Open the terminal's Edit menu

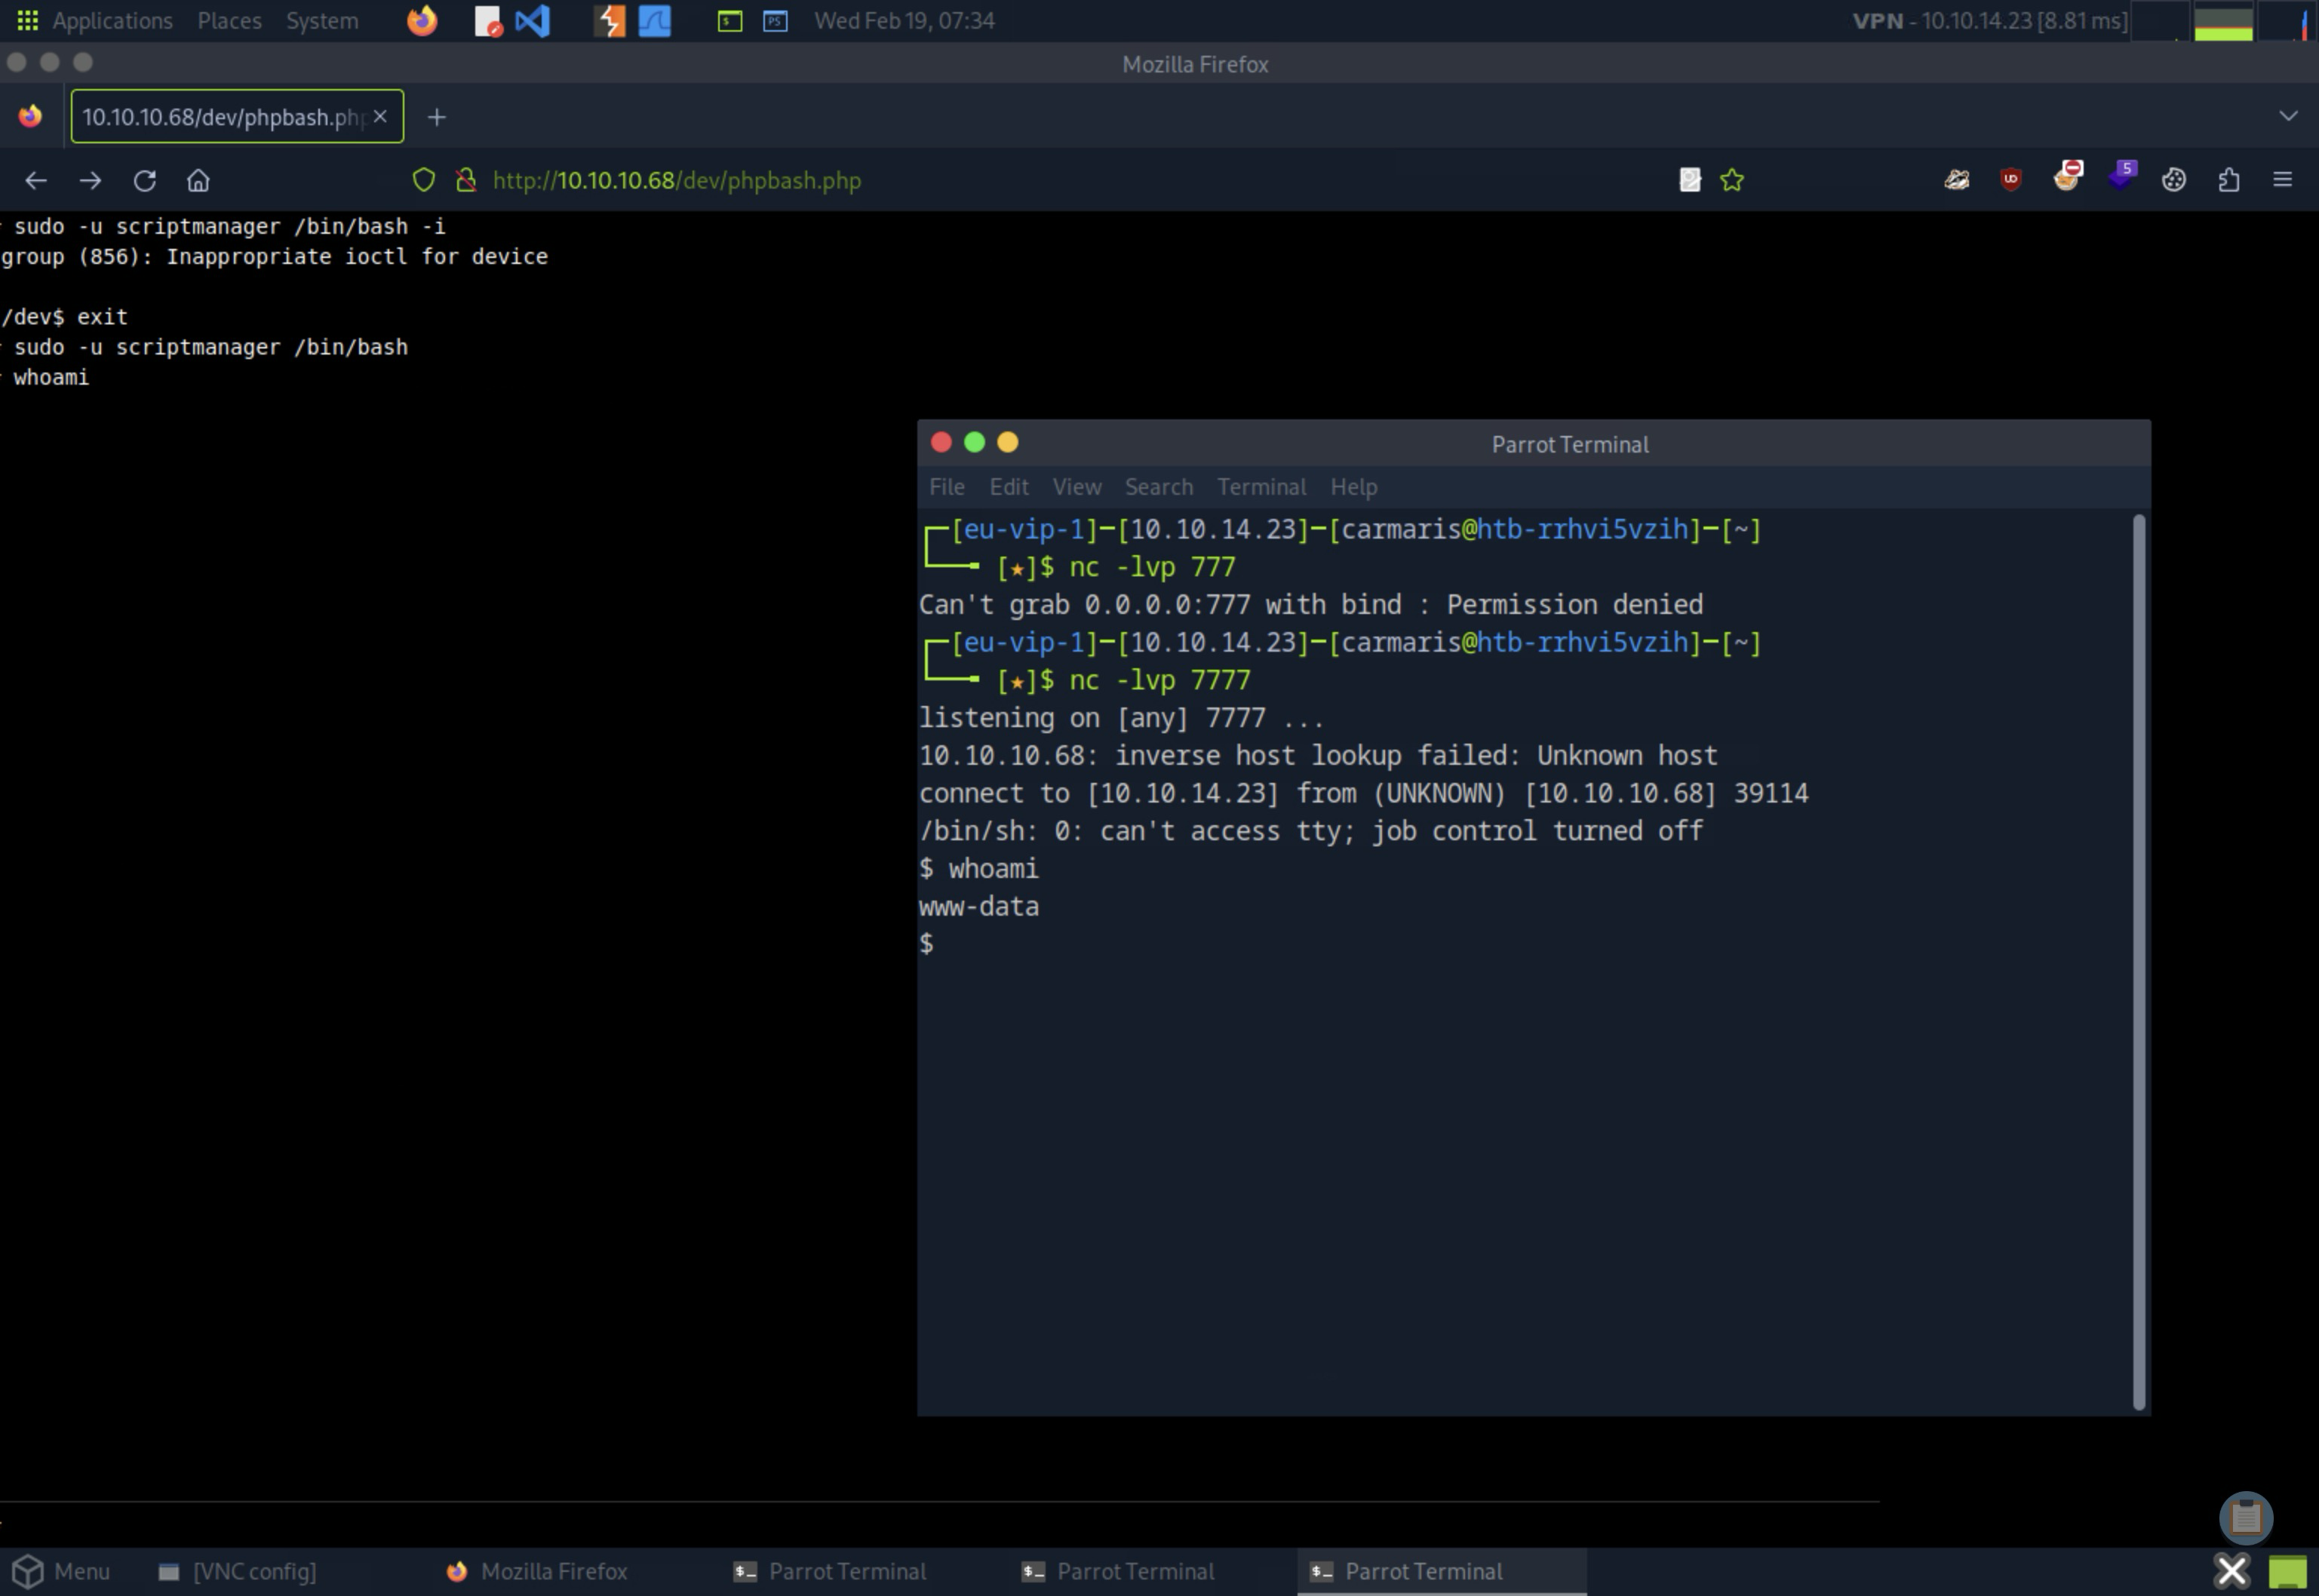click(x=1008, y=487)
